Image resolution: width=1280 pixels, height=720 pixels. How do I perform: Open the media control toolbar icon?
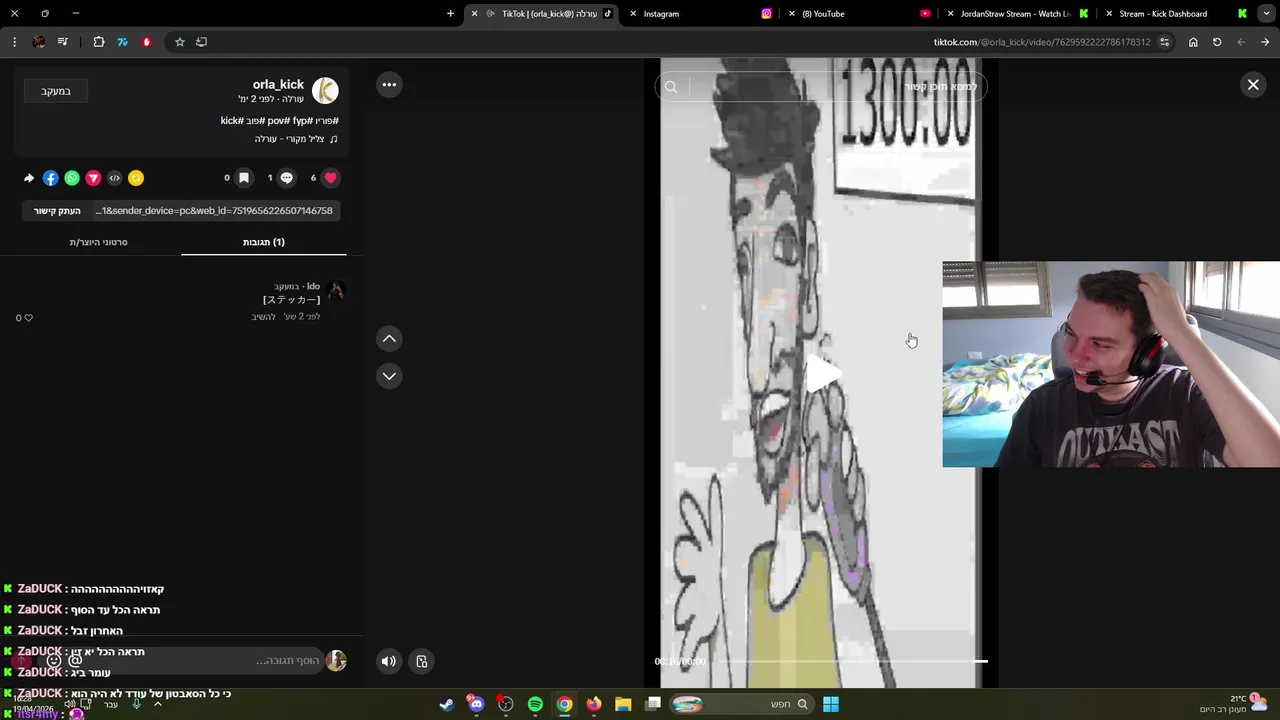(63, 42)
